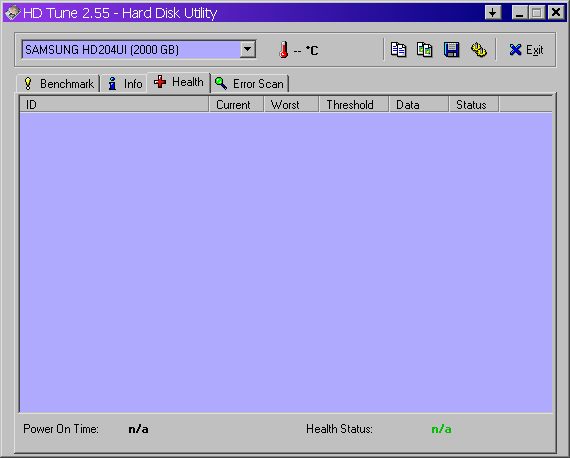Switch to the Info tab
The height and width of the screenshot is (458, 570).
pyautogui.click(x=125, y=84)
